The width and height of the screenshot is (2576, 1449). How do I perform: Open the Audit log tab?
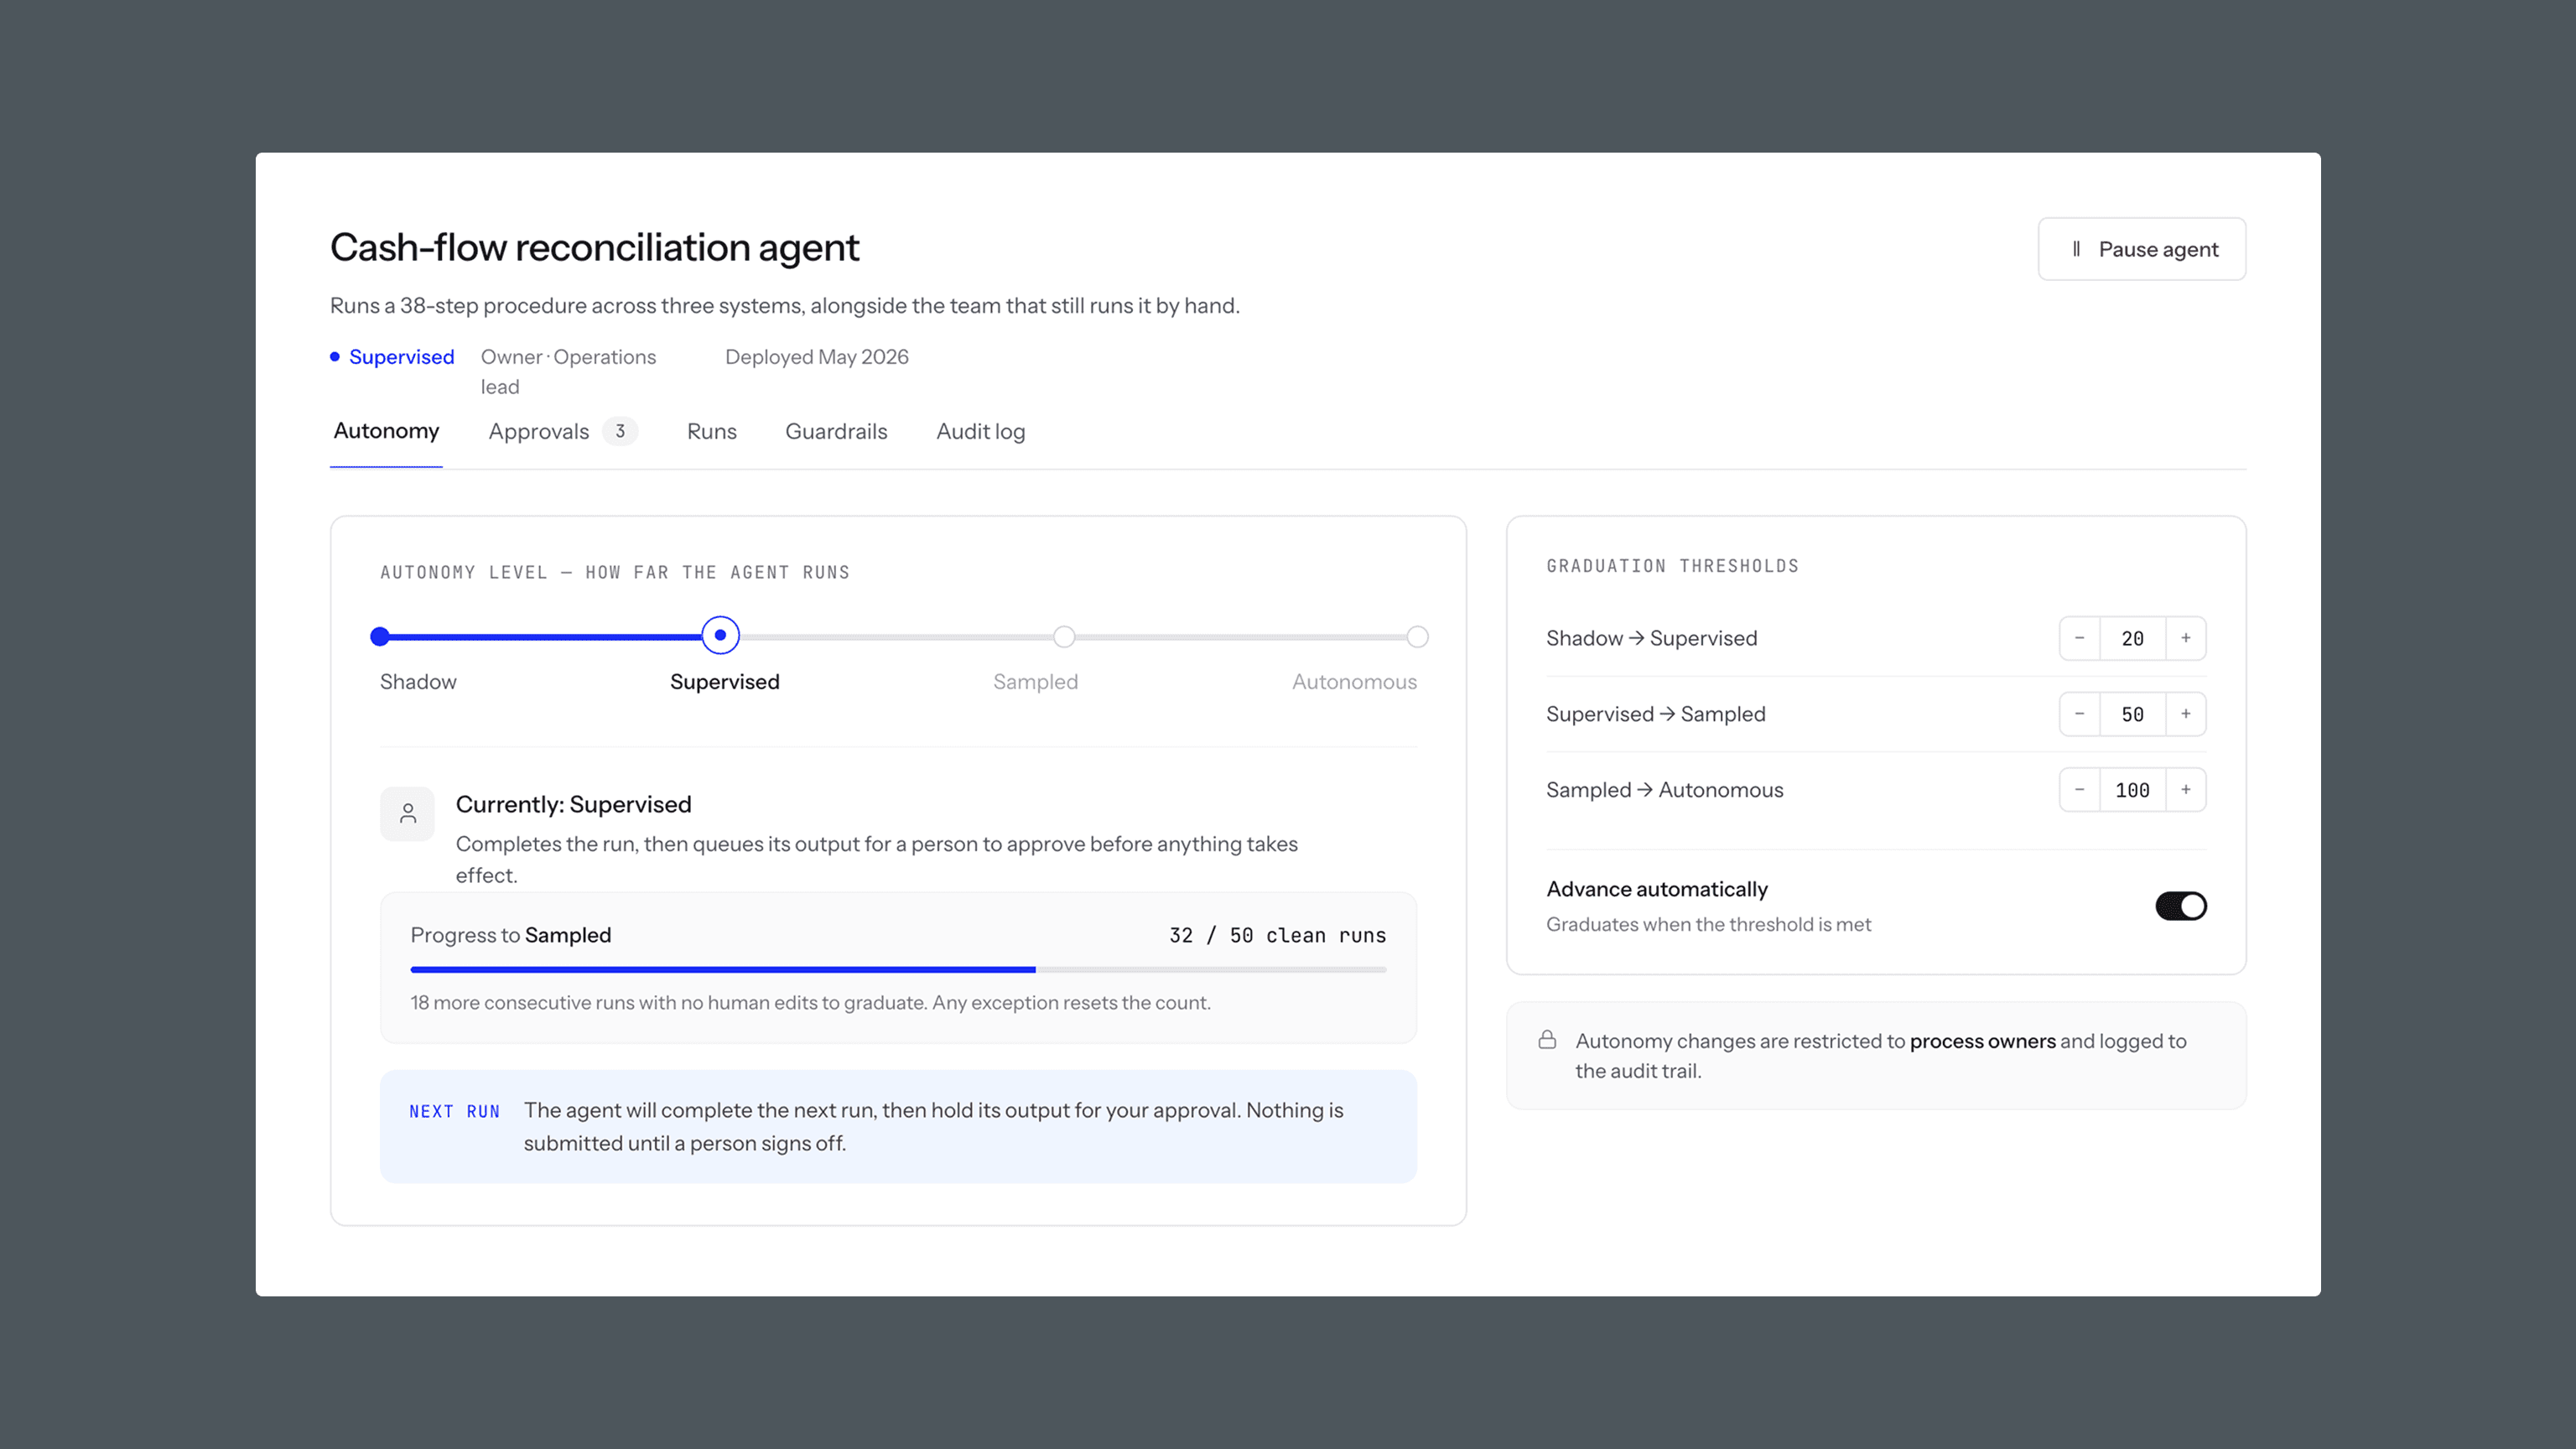tap(980, 431)
